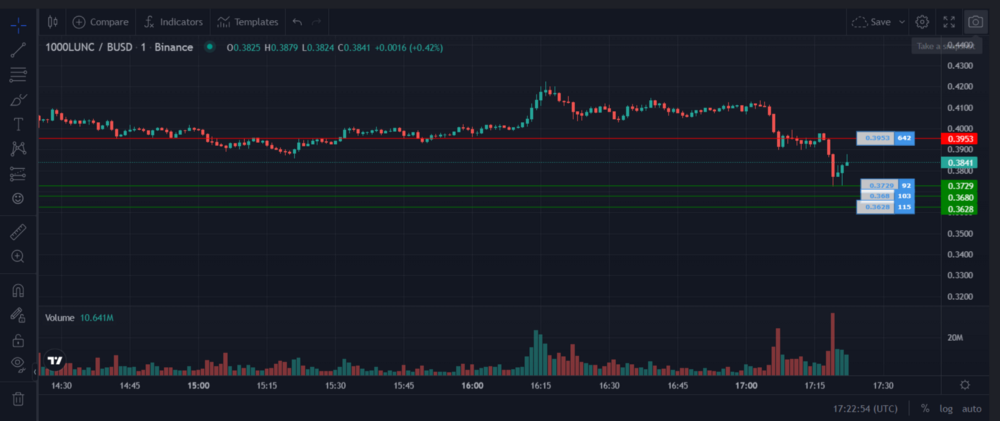This screenshot has height=421, width=1000.
Task: Expand the Save dropdown arrow
Action: (902, 22)
